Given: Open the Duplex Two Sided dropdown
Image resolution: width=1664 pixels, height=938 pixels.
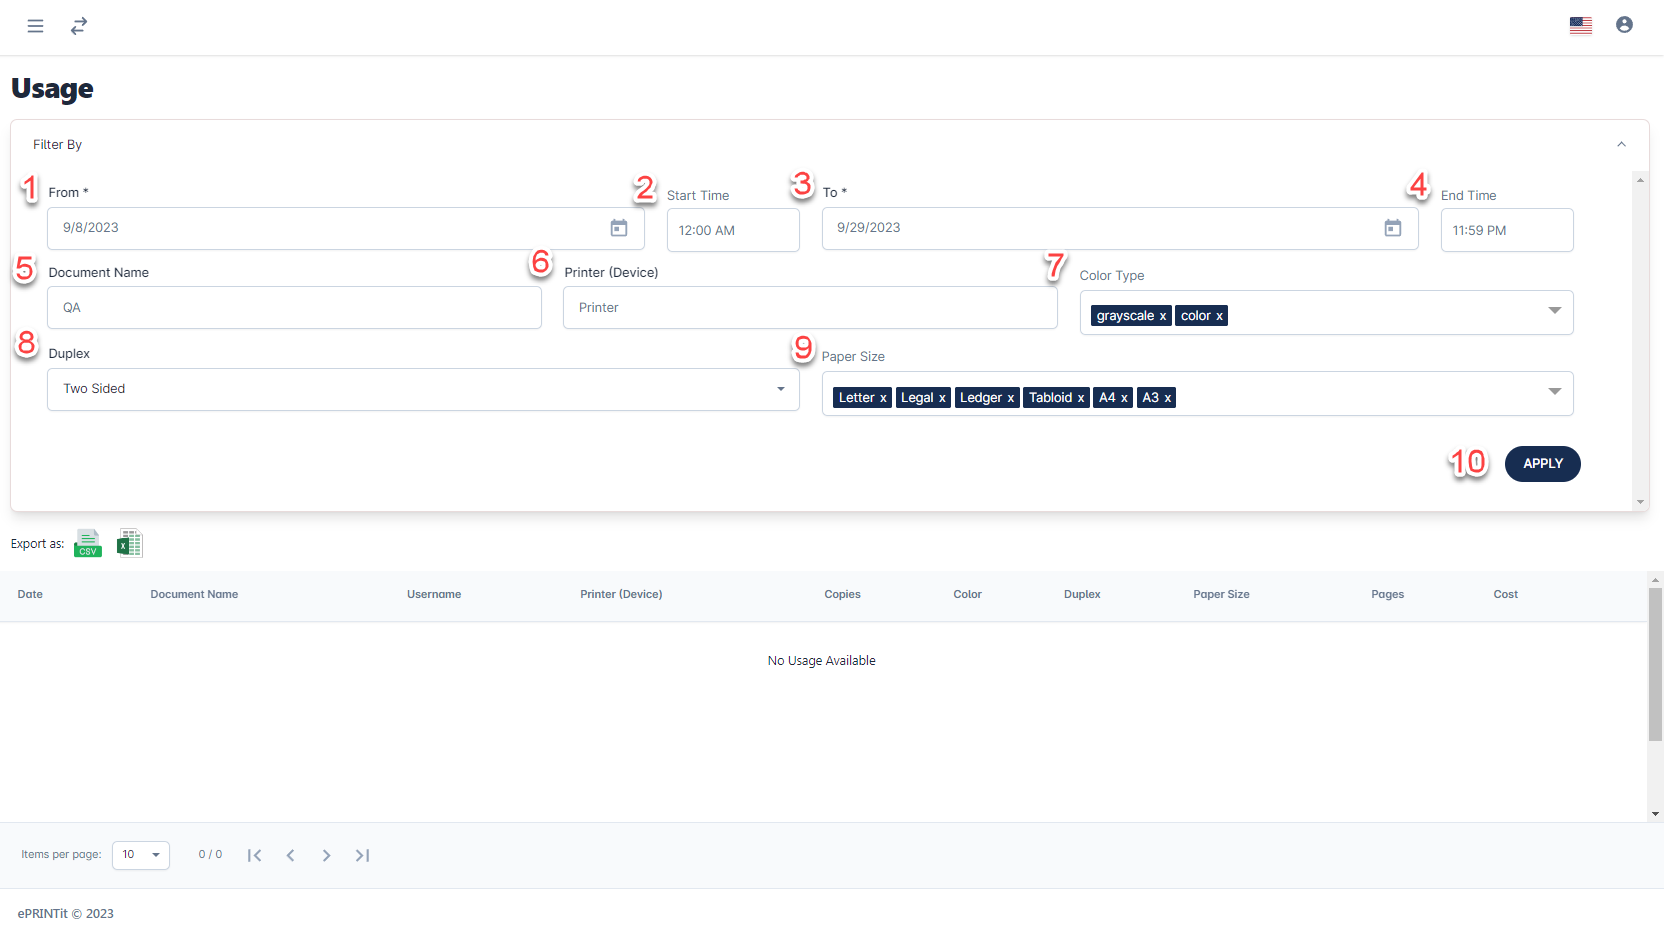Looking at the screenshot, I should pos(780,389).
